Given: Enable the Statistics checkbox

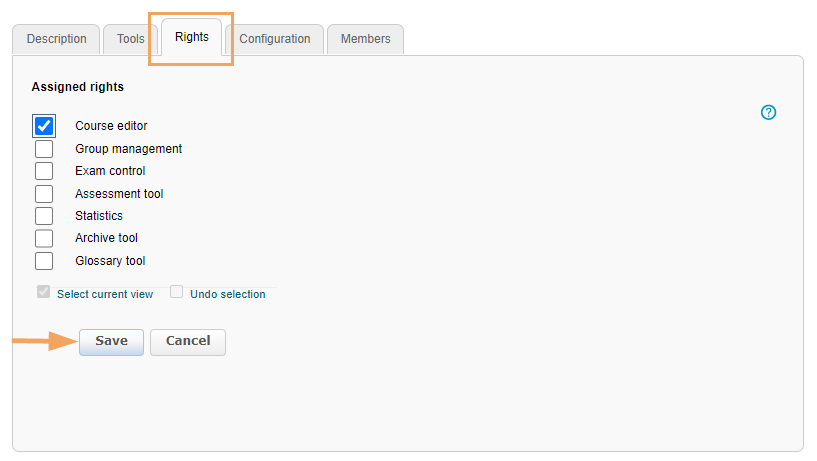Looking at the screenshot, I should click(44, 216).
